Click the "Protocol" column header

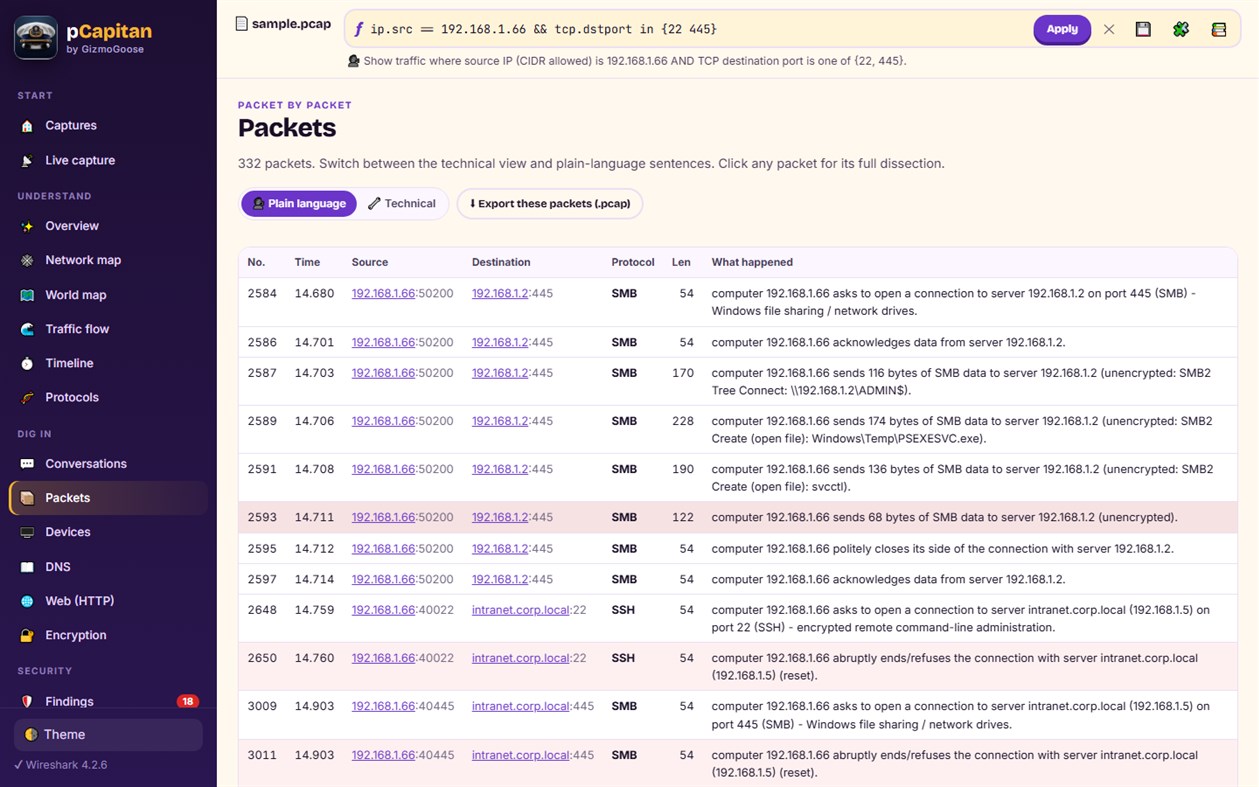633,262
